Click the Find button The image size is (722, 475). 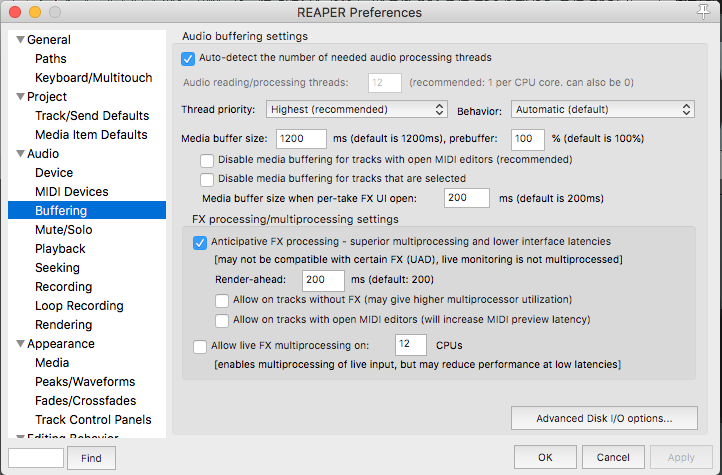coord(91,458)
